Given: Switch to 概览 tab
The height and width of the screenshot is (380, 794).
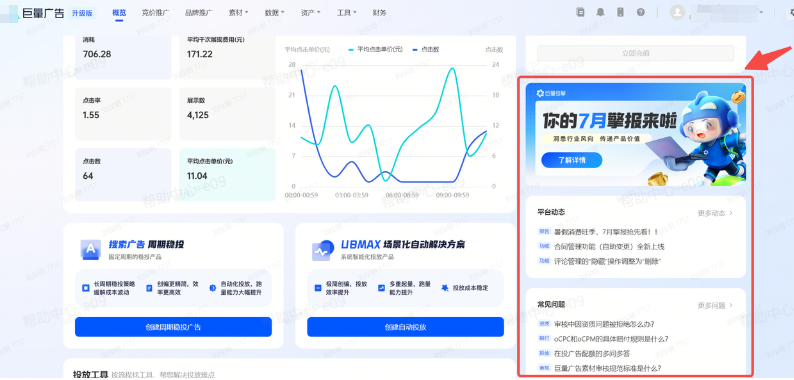Looking at the screenshot, I should tap(119, 13).
